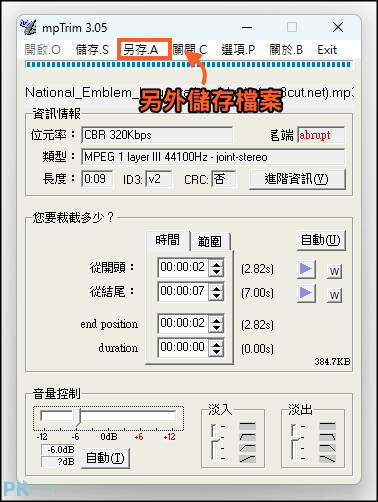
Task: Click the (7.00s) value beside 從結尾
Action: (257, 293)
